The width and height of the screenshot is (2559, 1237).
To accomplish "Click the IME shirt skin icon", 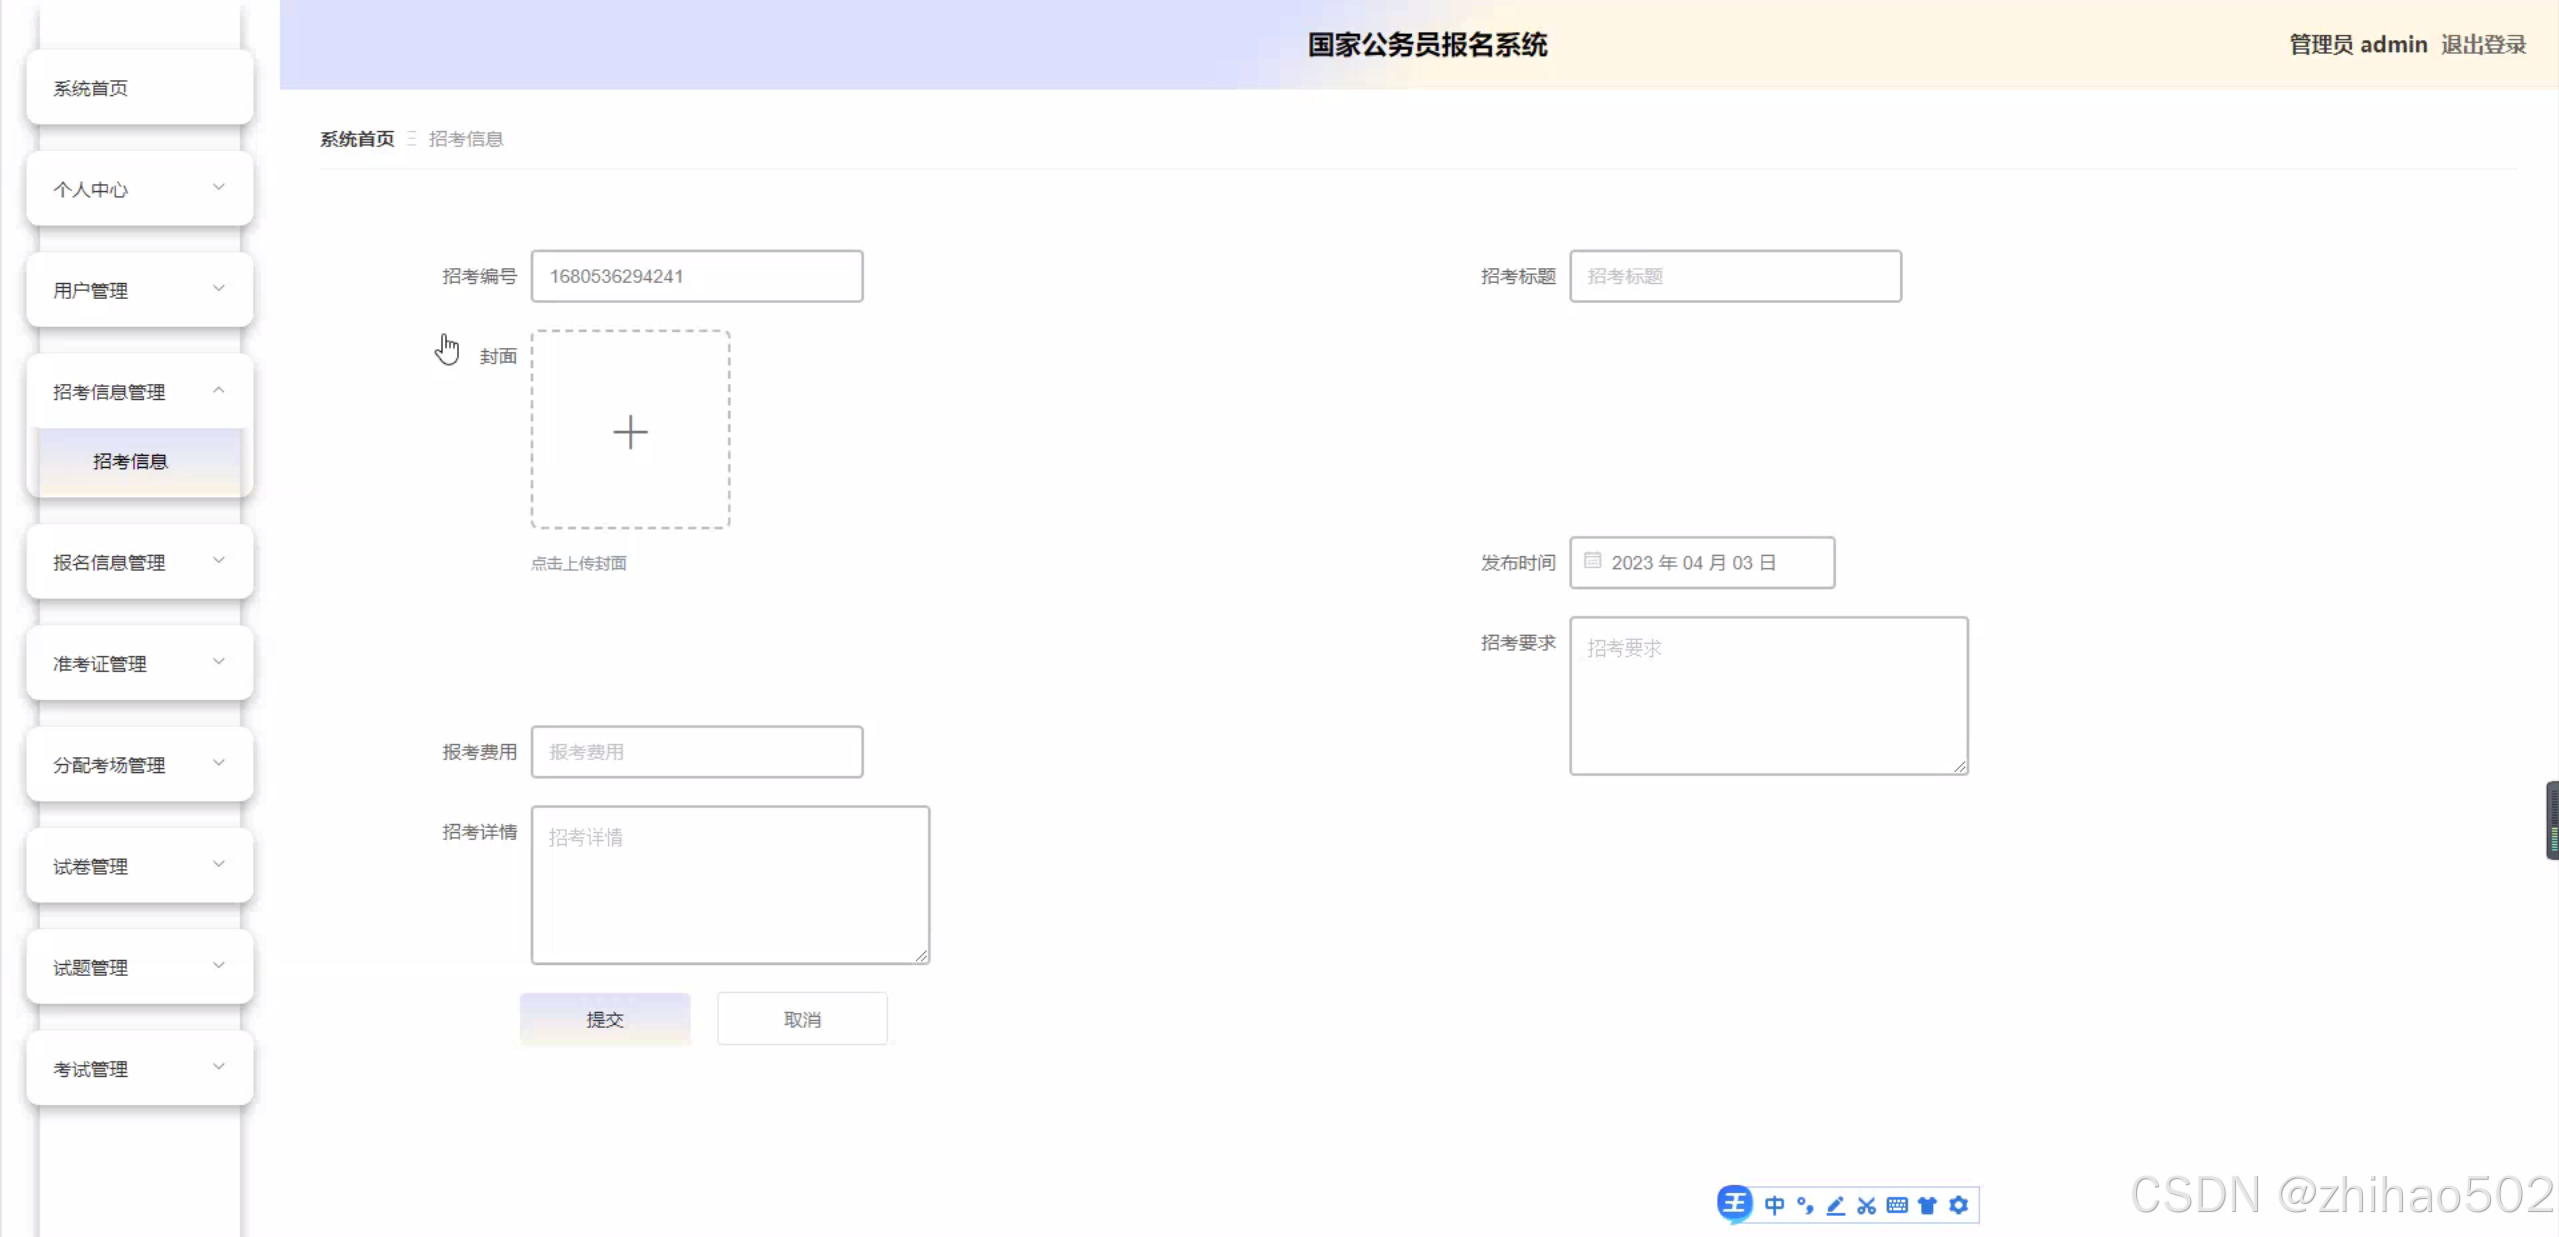I will click(x=1927, y=1205).
